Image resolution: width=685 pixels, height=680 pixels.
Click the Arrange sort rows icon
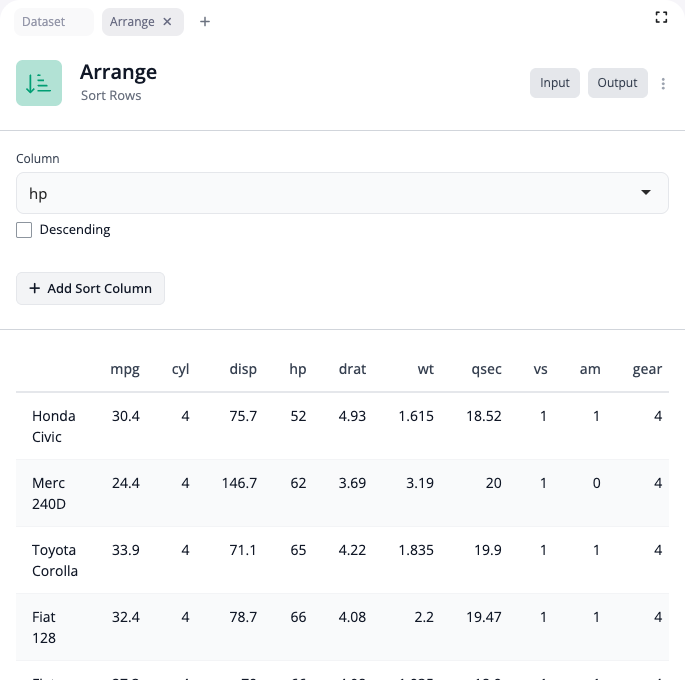coord(39,83)
